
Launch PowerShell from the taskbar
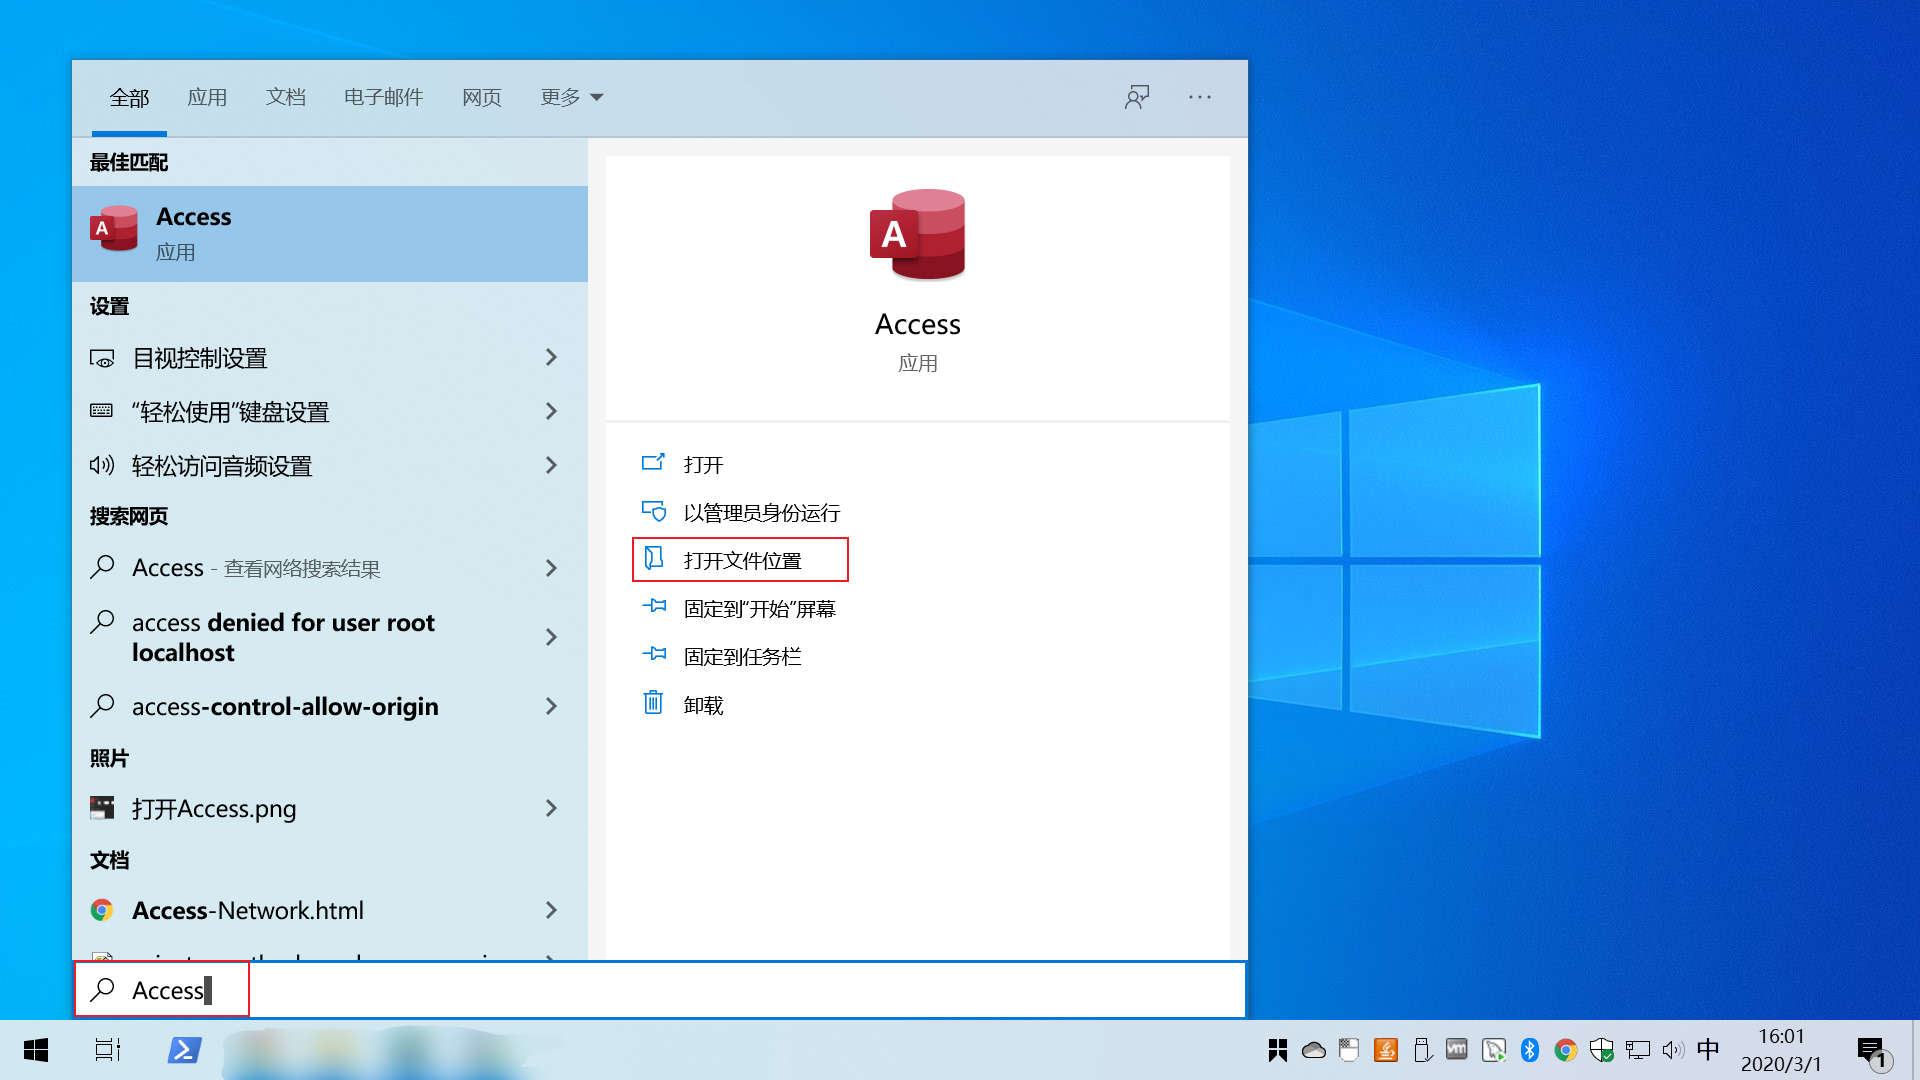tap(185, 1050)
